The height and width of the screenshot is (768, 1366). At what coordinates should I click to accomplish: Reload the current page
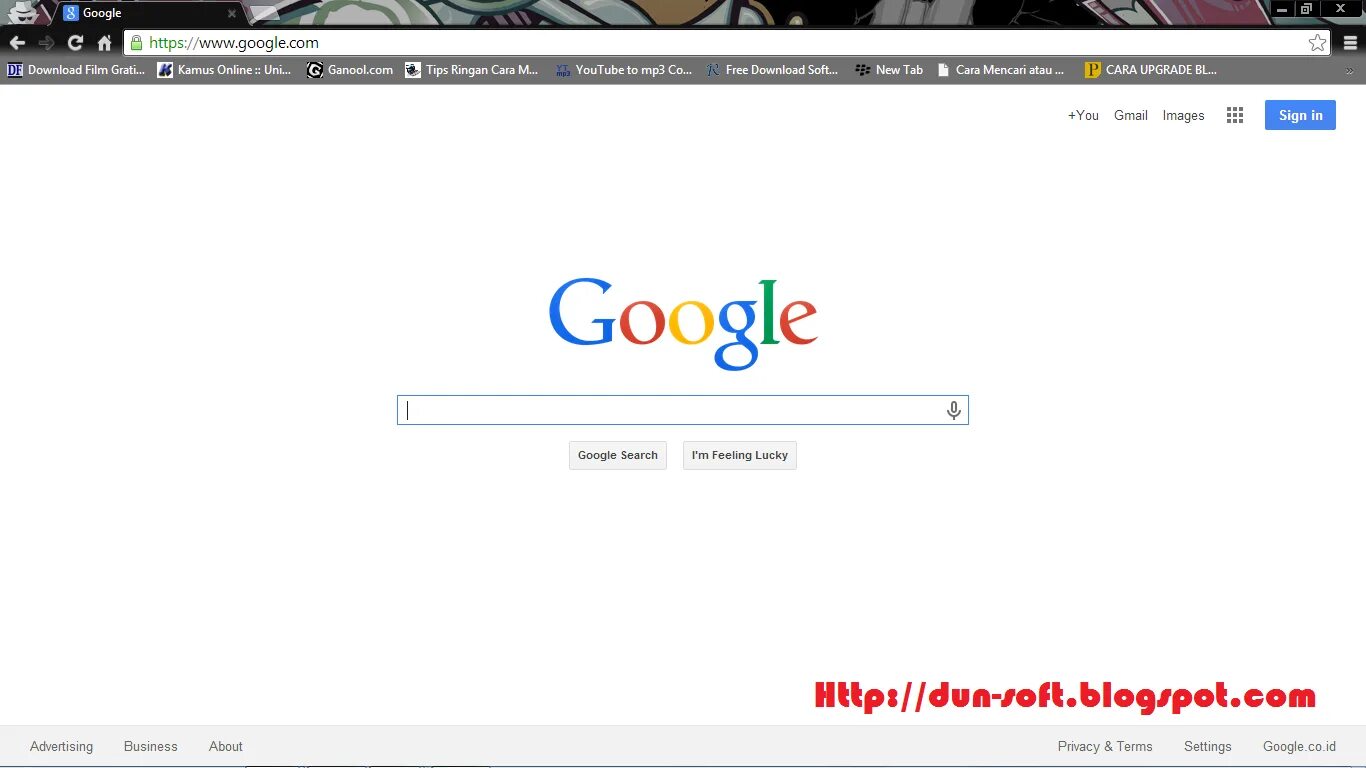[x=75, y=43]
